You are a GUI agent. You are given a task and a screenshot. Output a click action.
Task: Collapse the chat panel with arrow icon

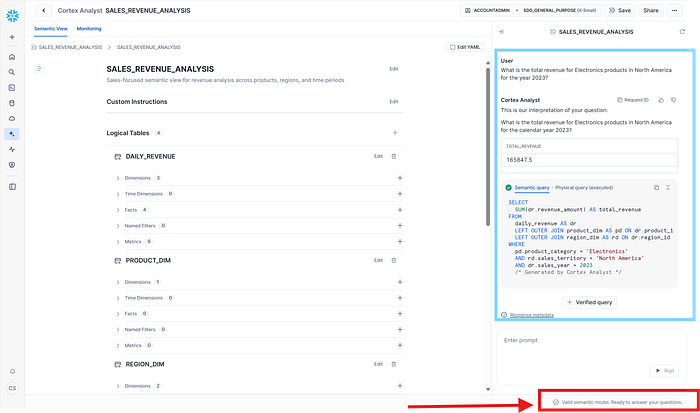click(x=501, y=32)
